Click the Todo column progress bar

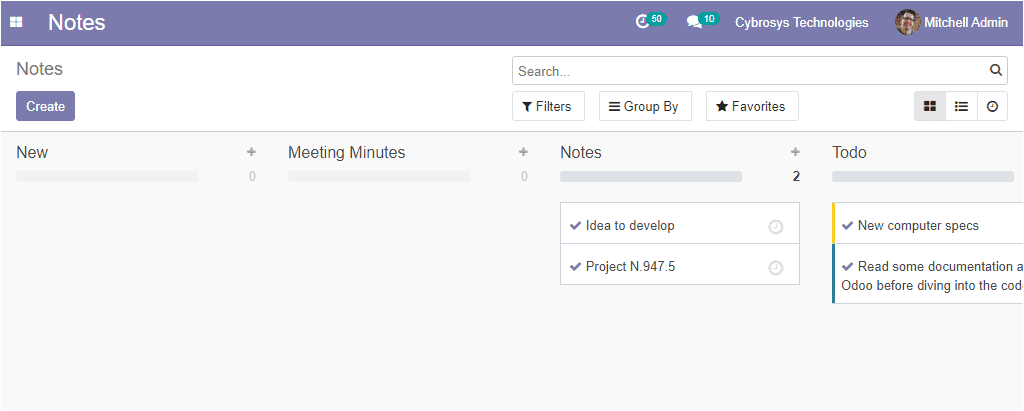point(923,176)
